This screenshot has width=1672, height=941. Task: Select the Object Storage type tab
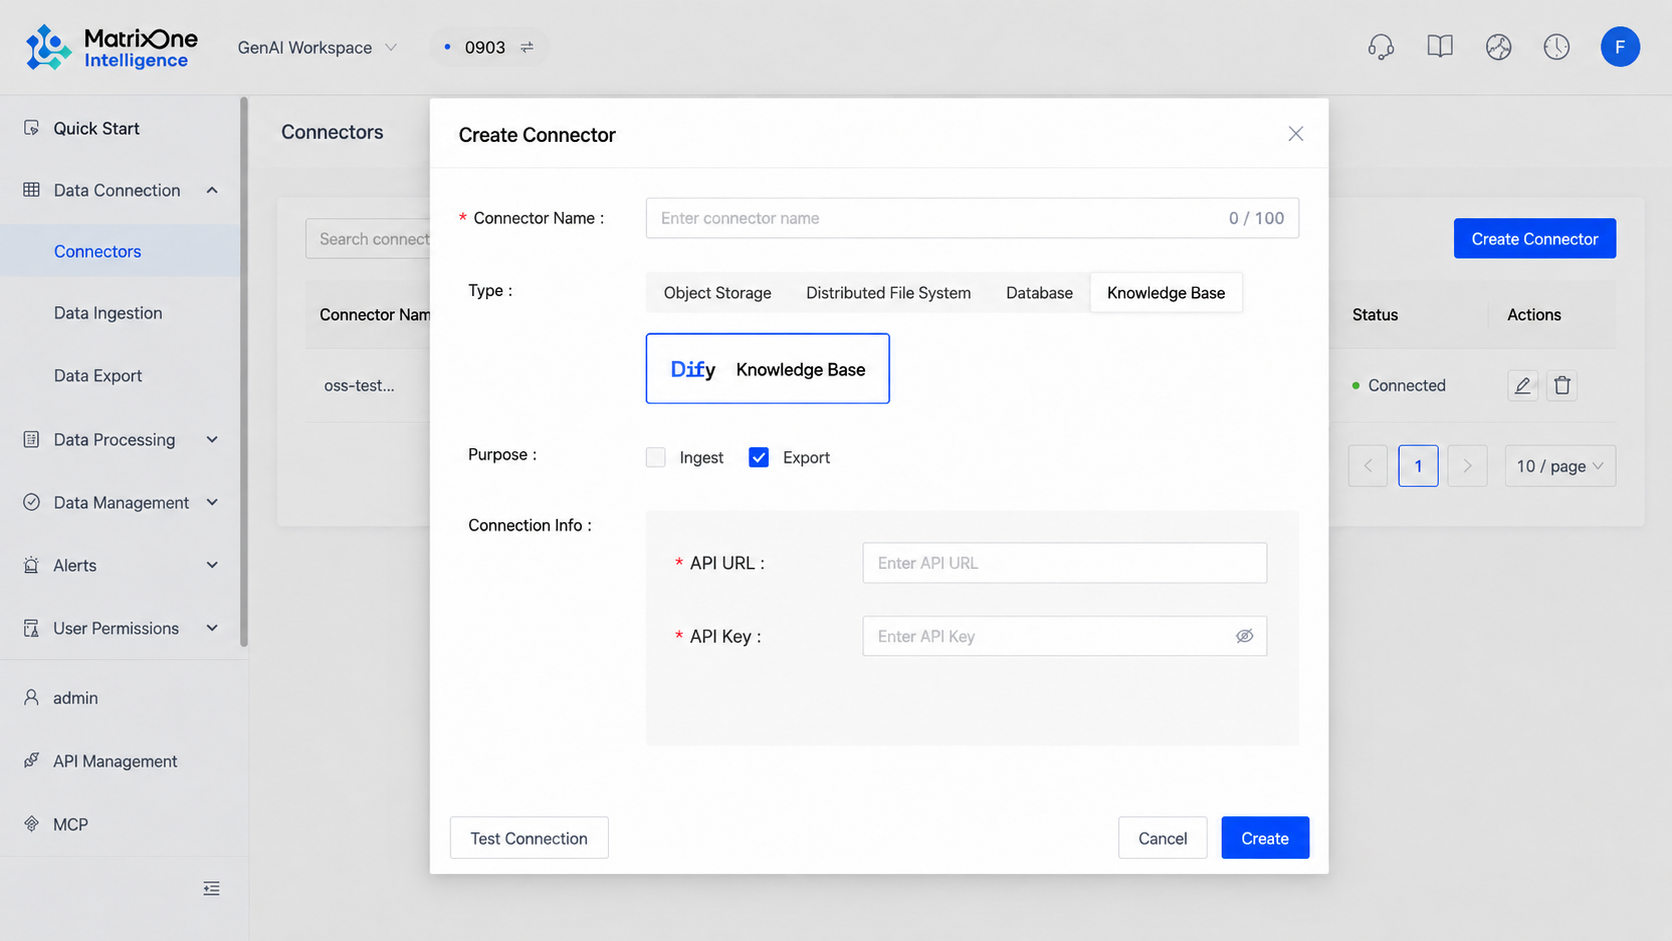point(717,293)
